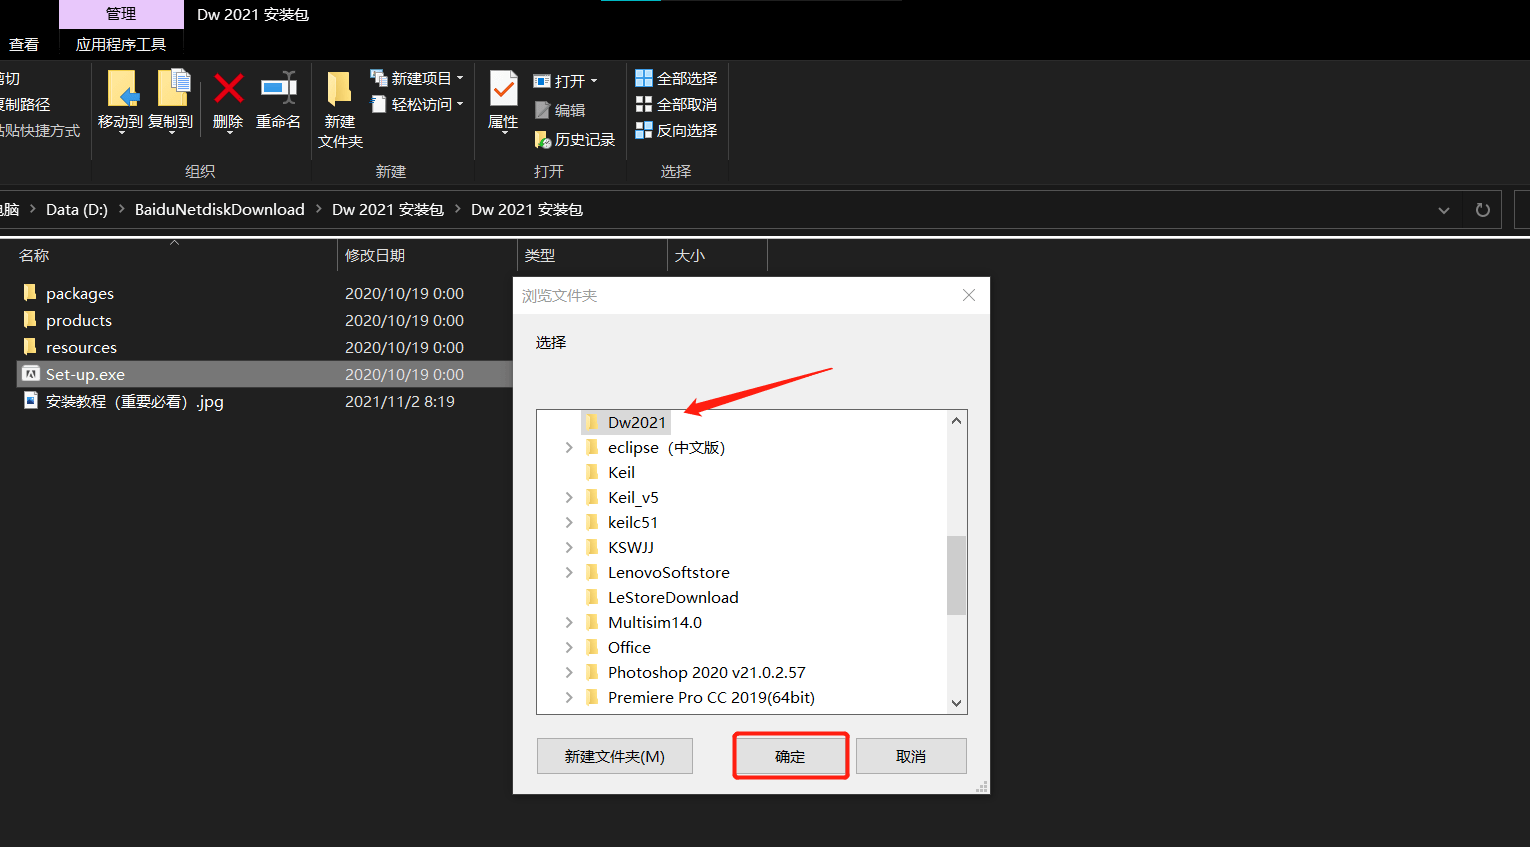
Task: Expand the Keil_v5 folder node
Action: pos(569,497)
